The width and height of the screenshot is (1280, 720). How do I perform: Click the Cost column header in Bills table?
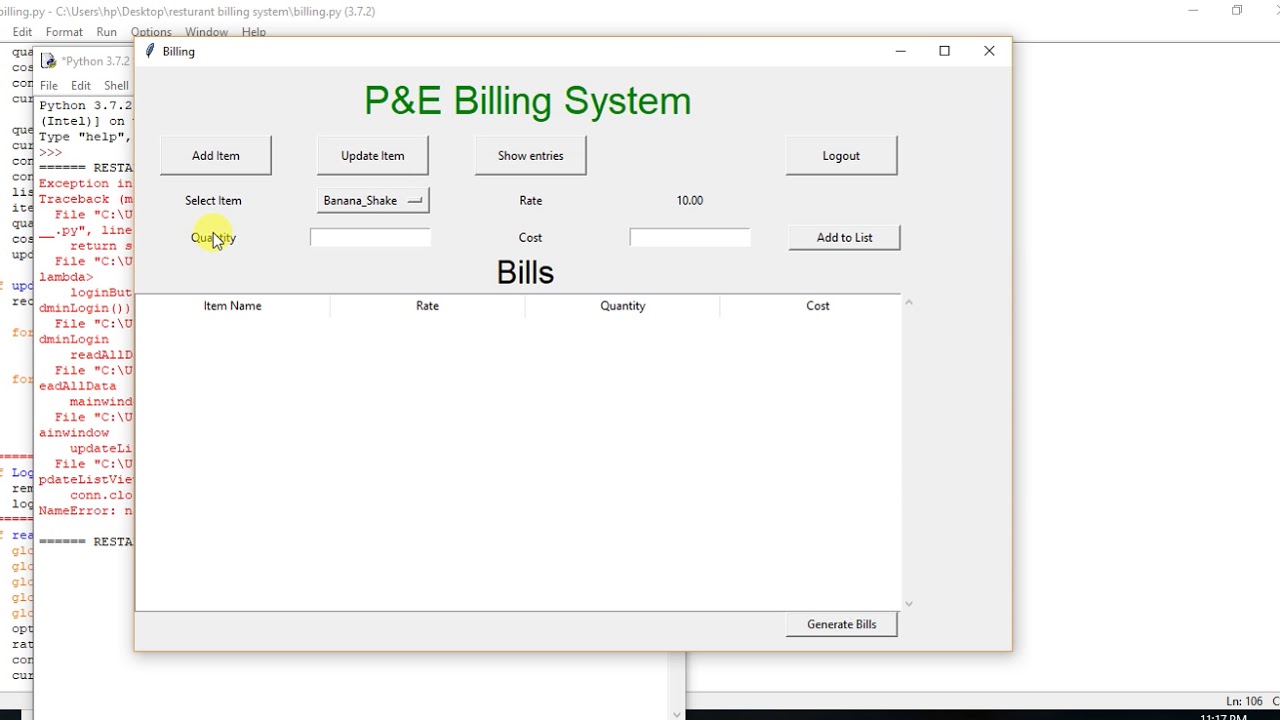[817, 306]
